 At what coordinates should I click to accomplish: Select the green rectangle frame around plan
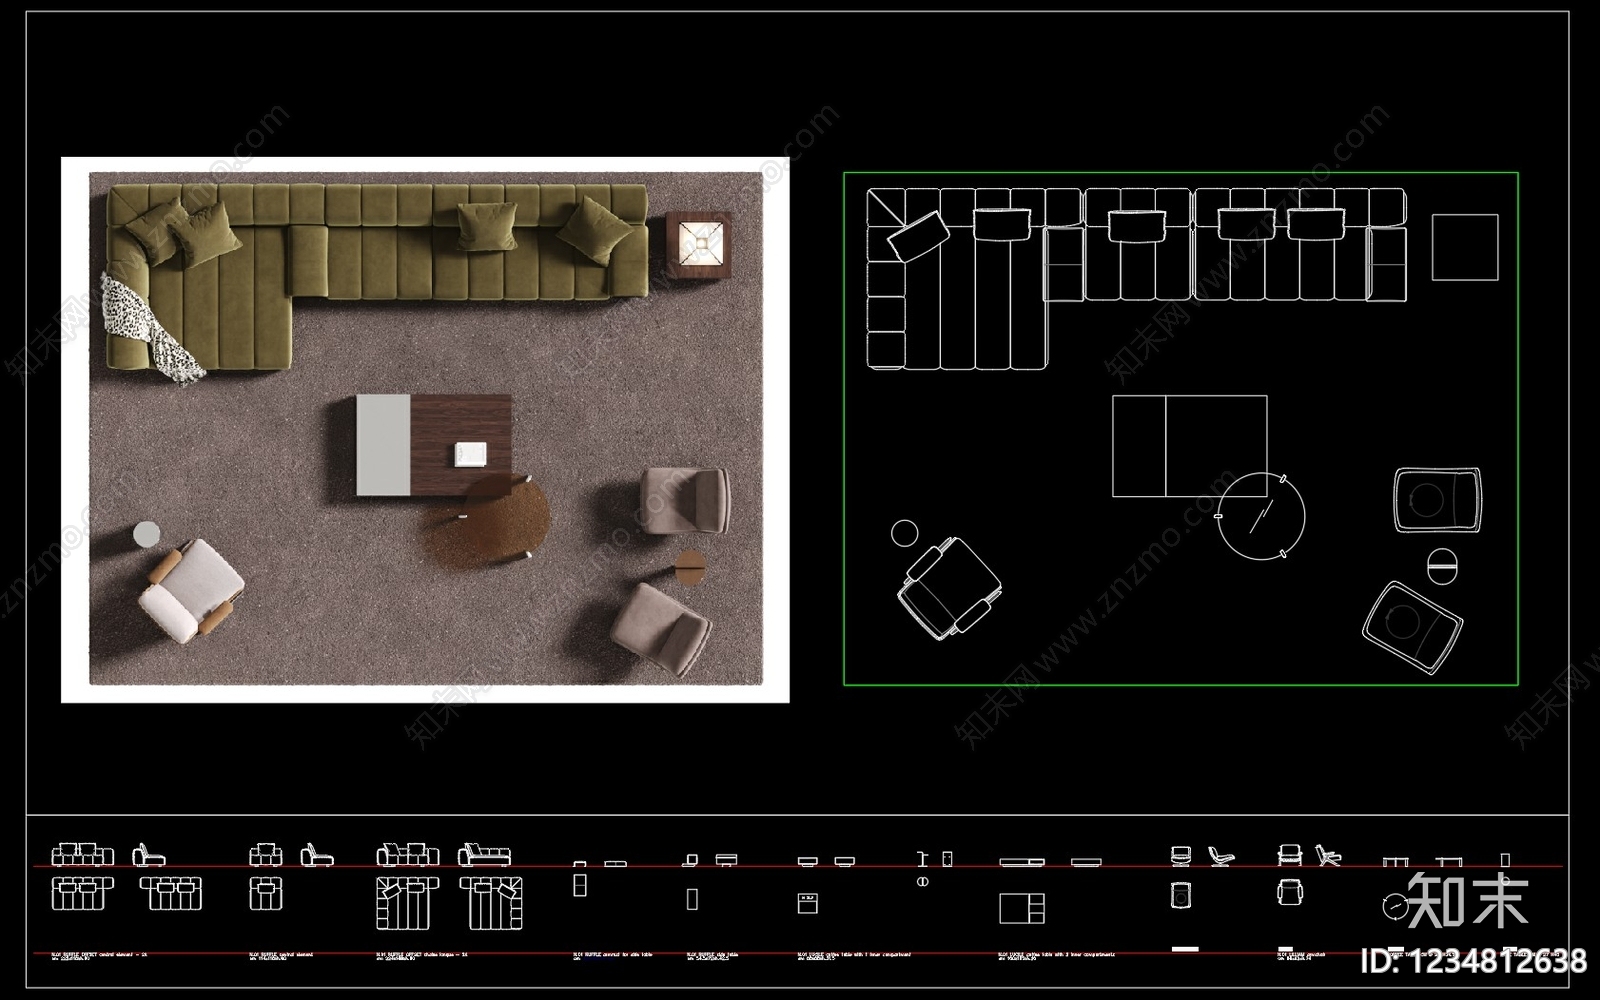click(1181, 429)
